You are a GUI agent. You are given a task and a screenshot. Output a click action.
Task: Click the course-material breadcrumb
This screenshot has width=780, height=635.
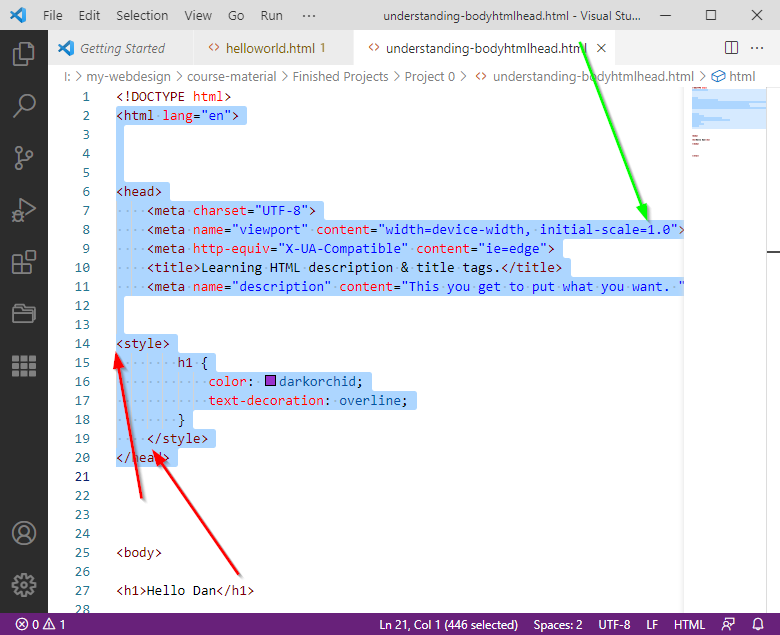[231, 76]
